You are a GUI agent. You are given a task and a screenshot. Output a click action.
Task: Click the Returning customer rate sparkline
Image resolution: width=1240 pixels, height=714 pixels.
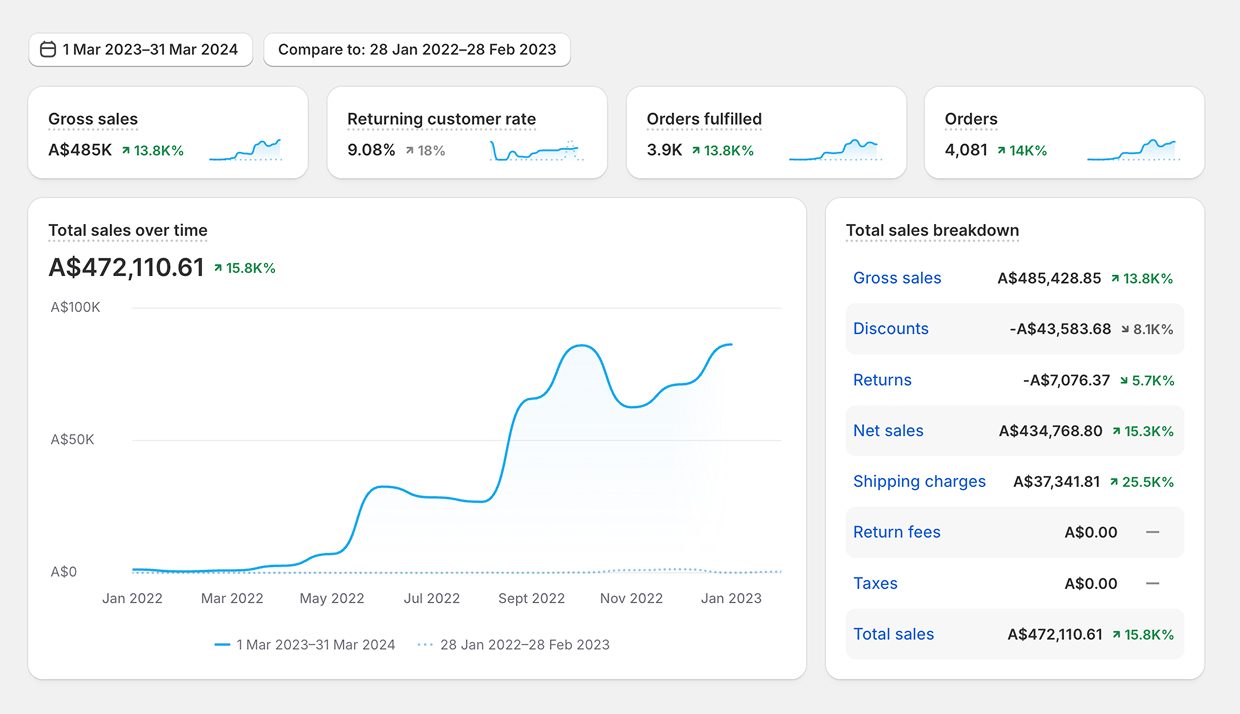tap(534, 151)
